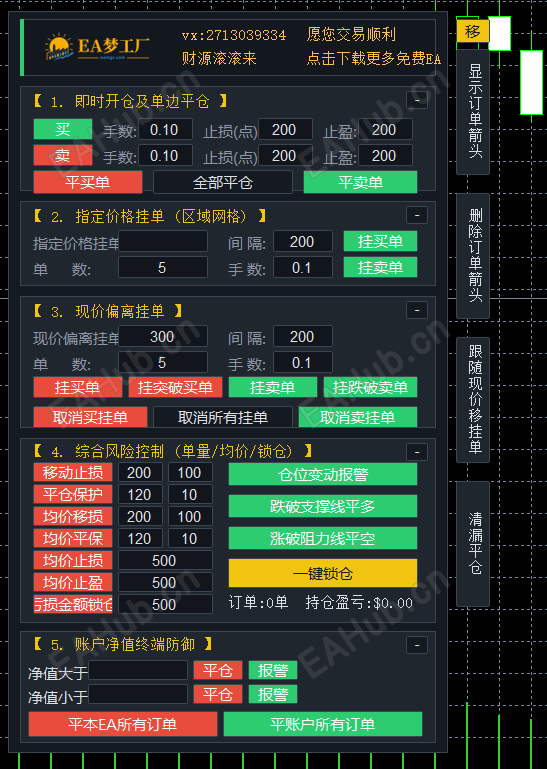The image size is (547, 769).
Task: Click 清漏平仓 side button
Action: [473, 543]
